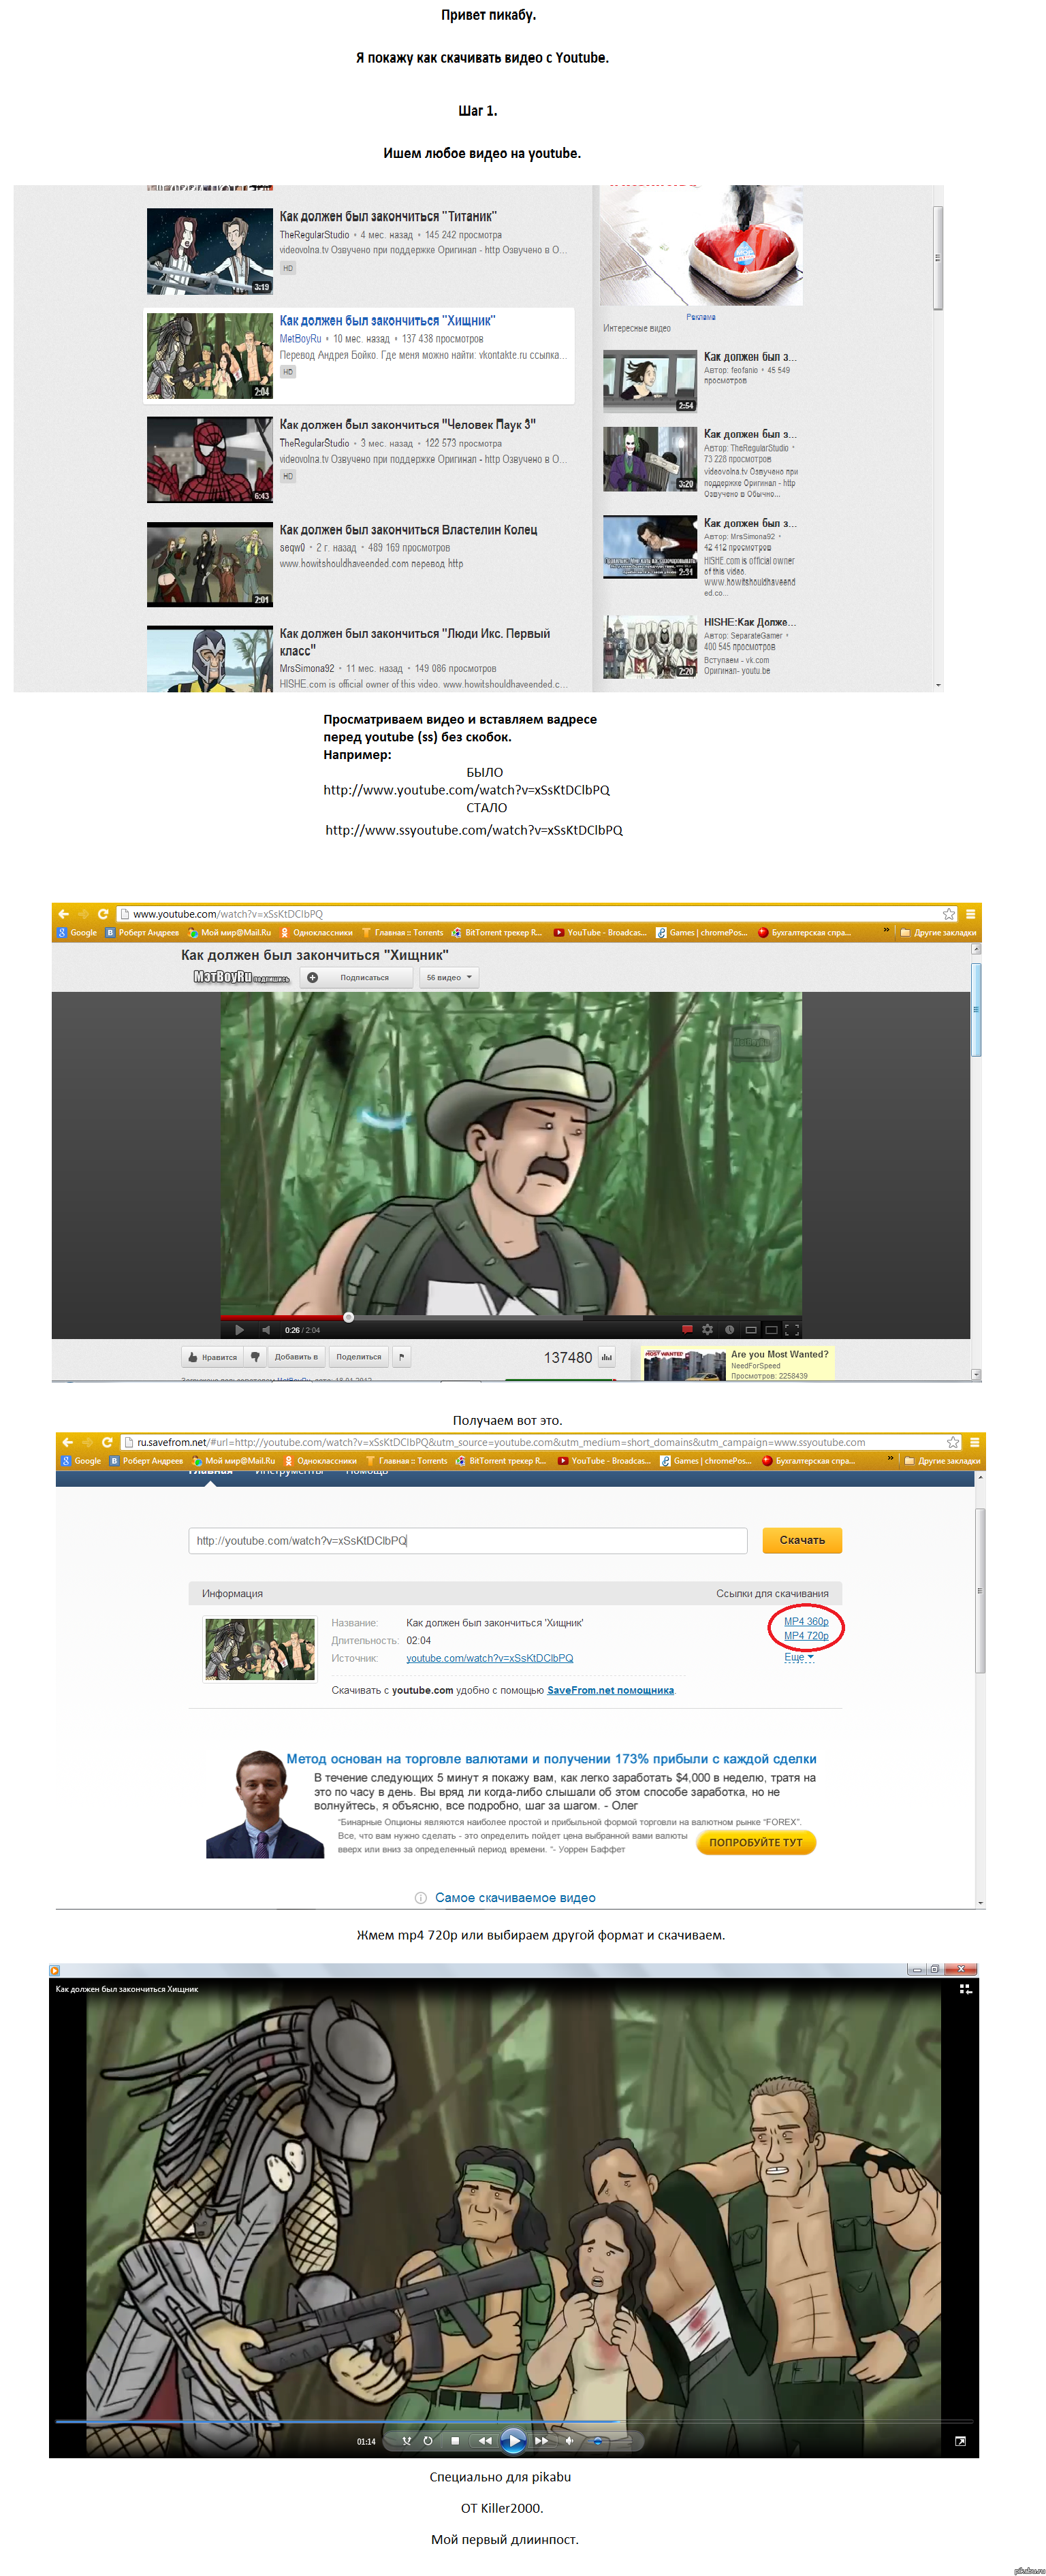This screenshot has height=2576, width=1046.
Task: Open Chrome menu in YouTube browser window
Action: (970, 914)
